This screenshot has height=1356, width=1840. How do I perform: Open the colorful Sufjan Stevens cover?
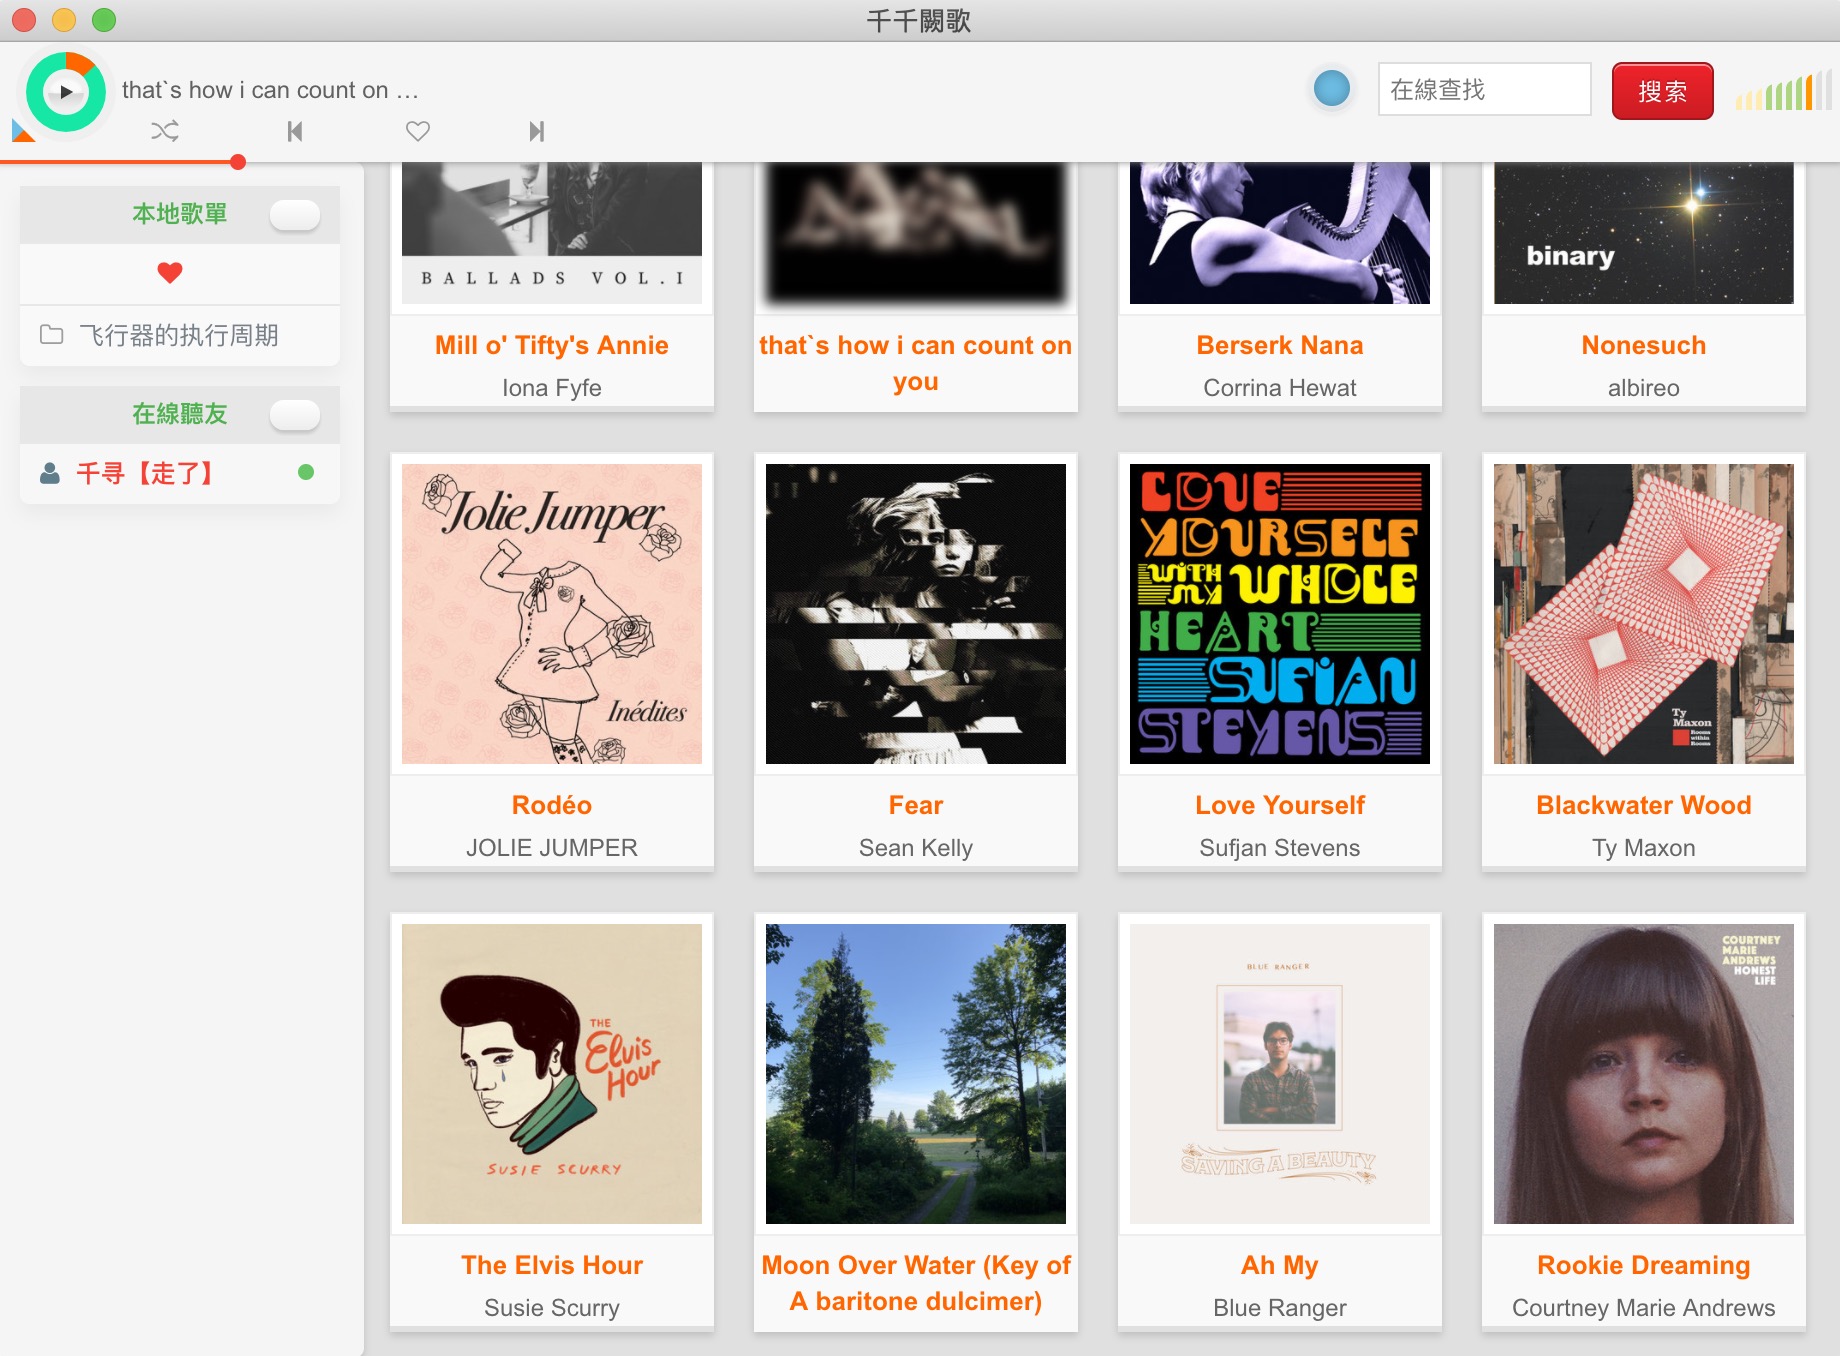pyautogui.click(x=1280, y=614)
